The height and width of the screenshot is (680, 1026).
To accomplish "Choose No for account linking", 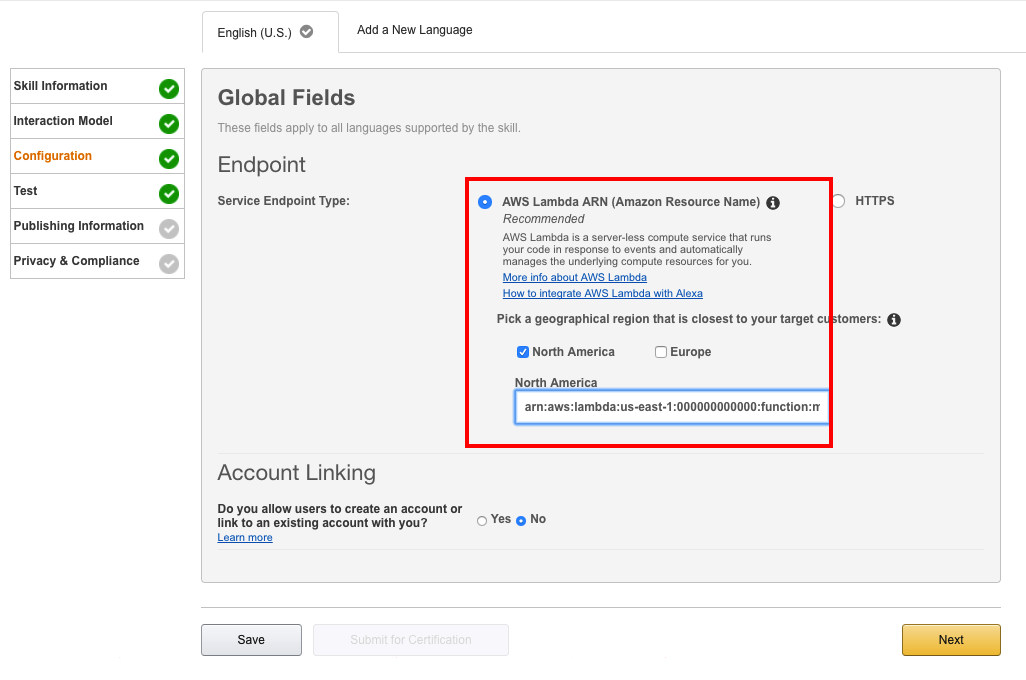I will pos(521,521).
